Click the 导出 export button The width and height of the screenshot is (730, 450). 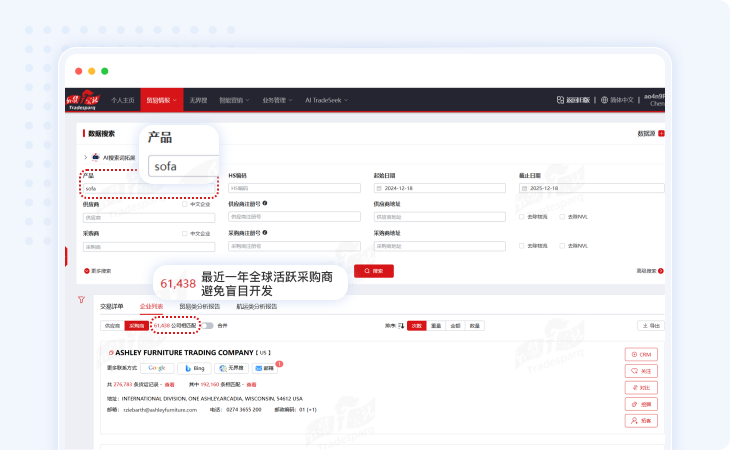651,325
